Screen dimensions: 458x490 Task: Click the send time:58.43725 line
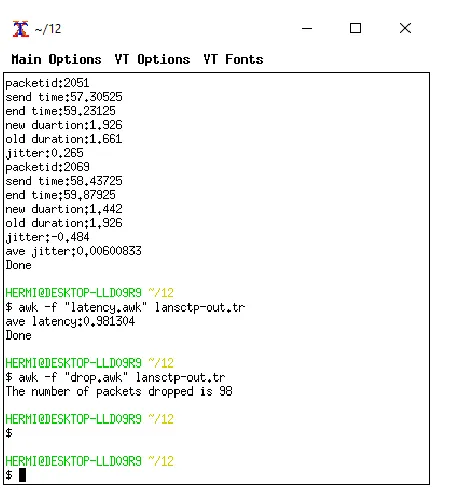64,181
